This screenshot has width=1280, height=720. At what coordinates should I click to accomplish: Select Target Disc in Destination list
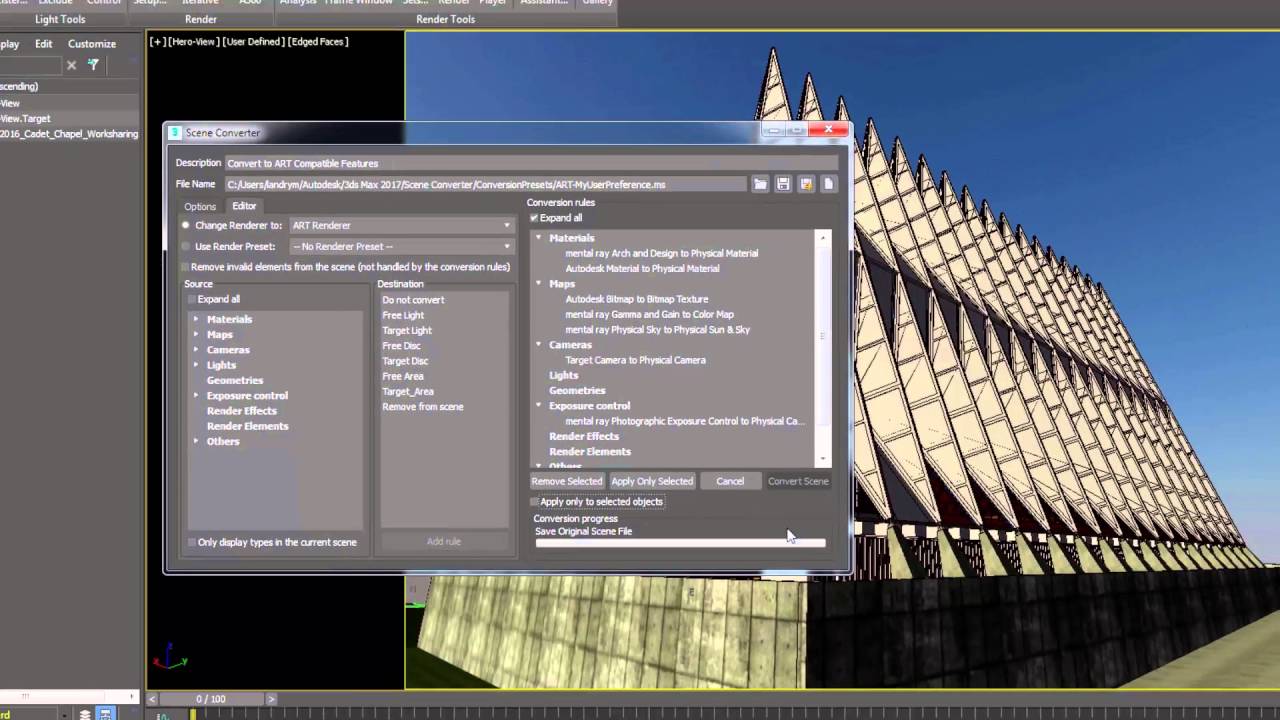(405, 361)
